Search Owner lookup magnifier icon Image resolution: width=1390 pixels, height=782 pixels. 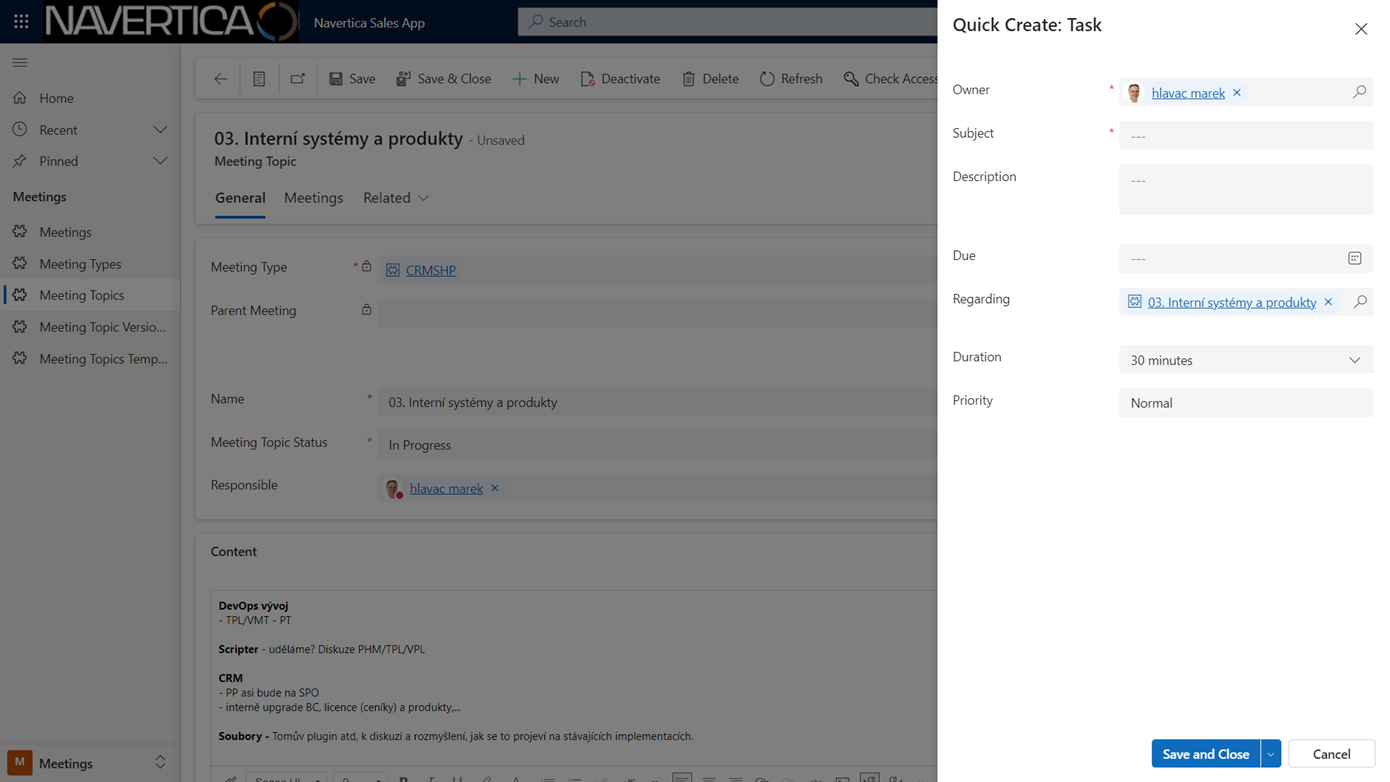[1359, 92]
